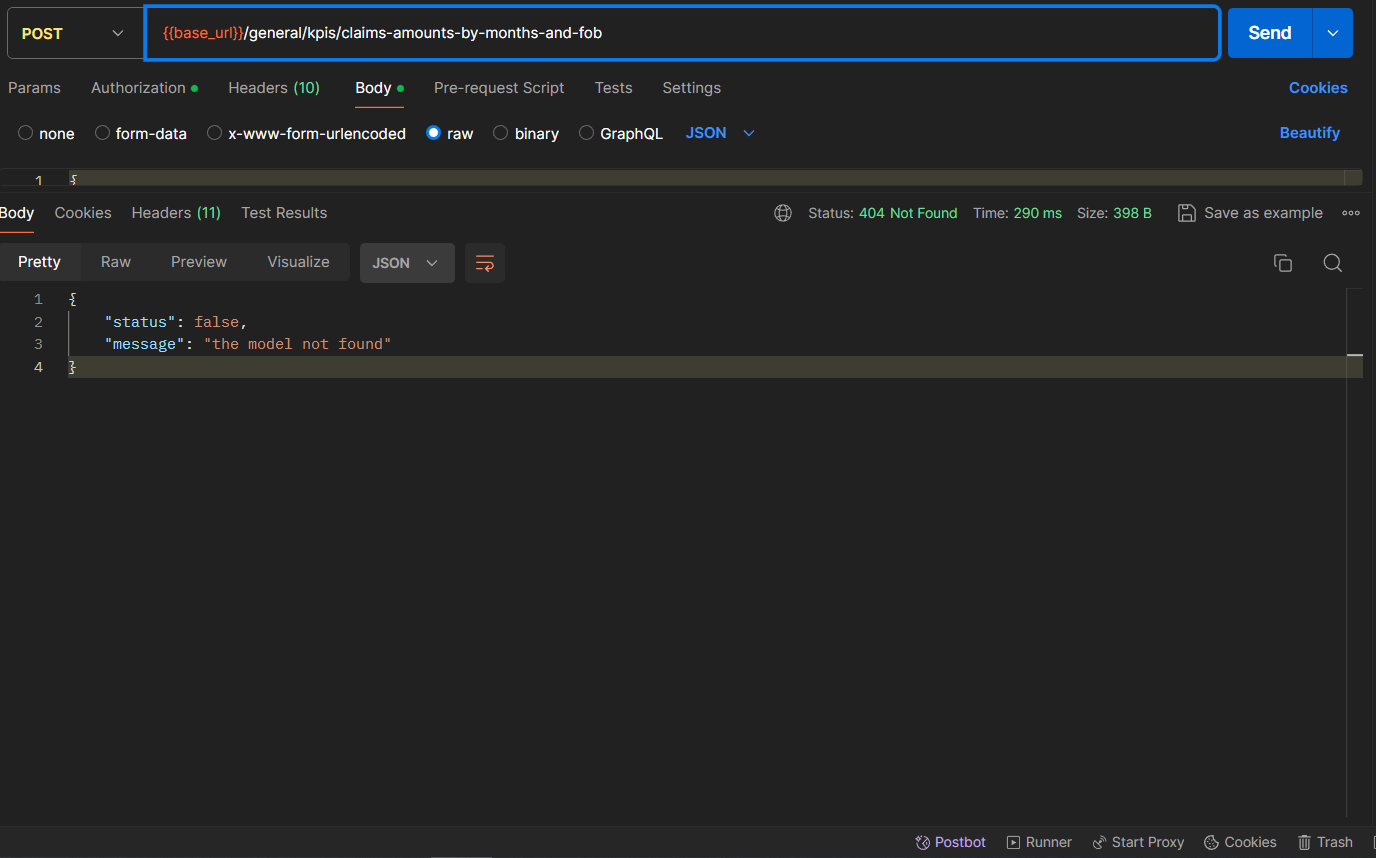This screenshot has width=1376, height=858.
Task: Open the response JSON format dropdown
Action: point(406,263)
